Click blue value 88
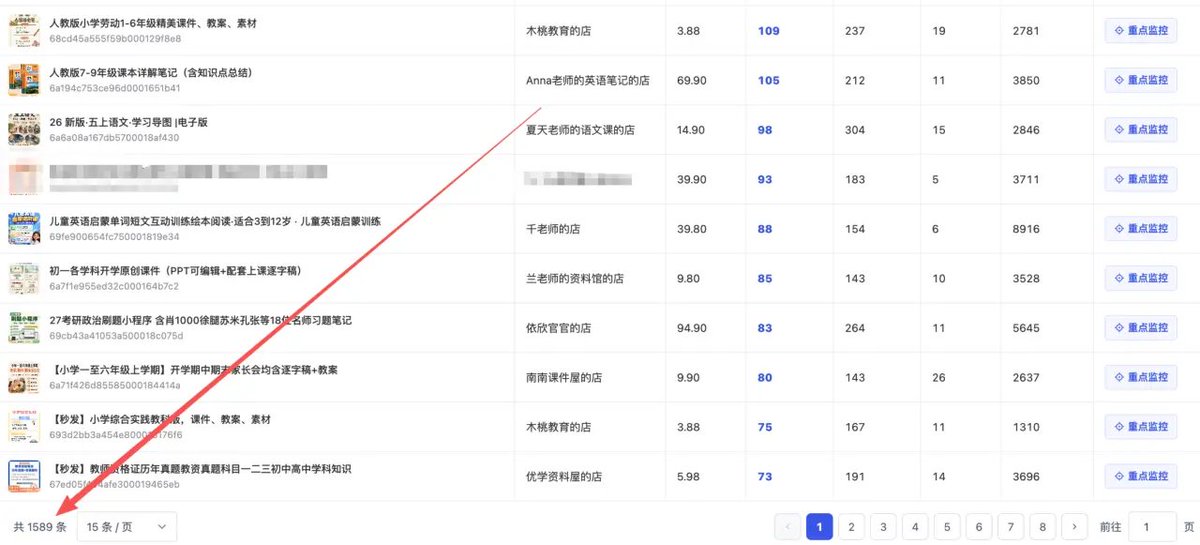 (765, 229)
